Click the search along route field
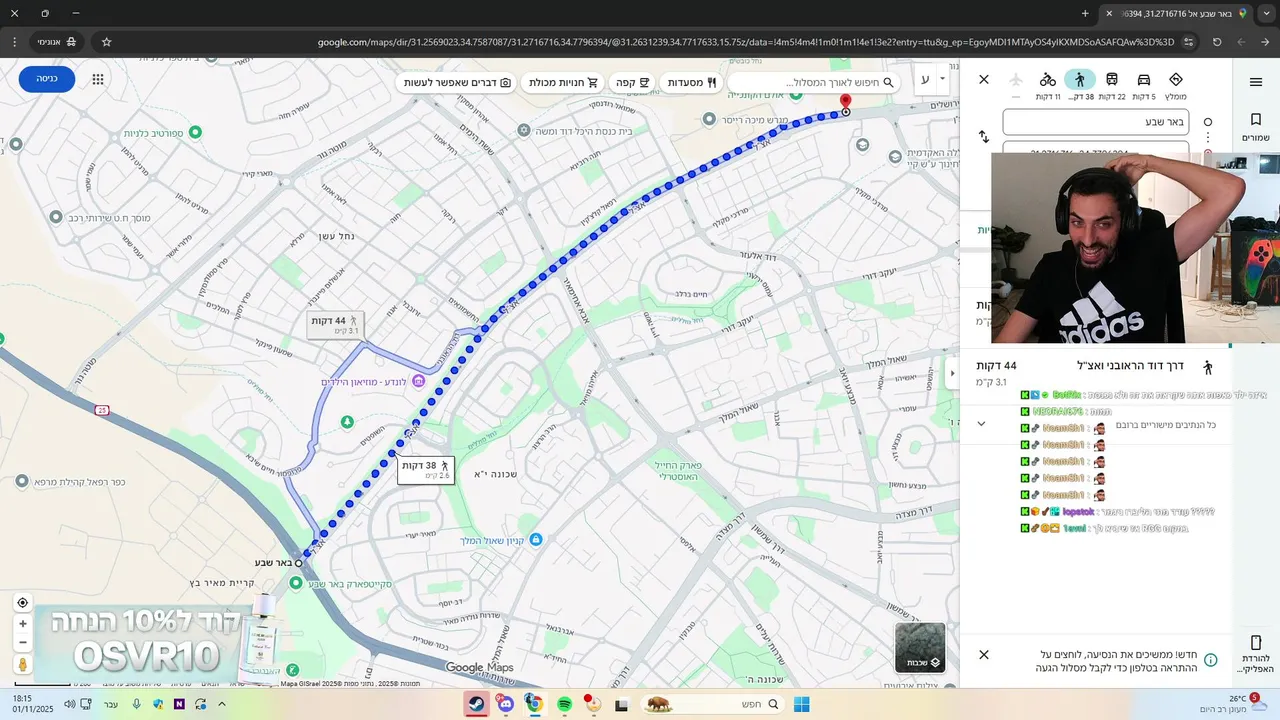 pos(812,82)
